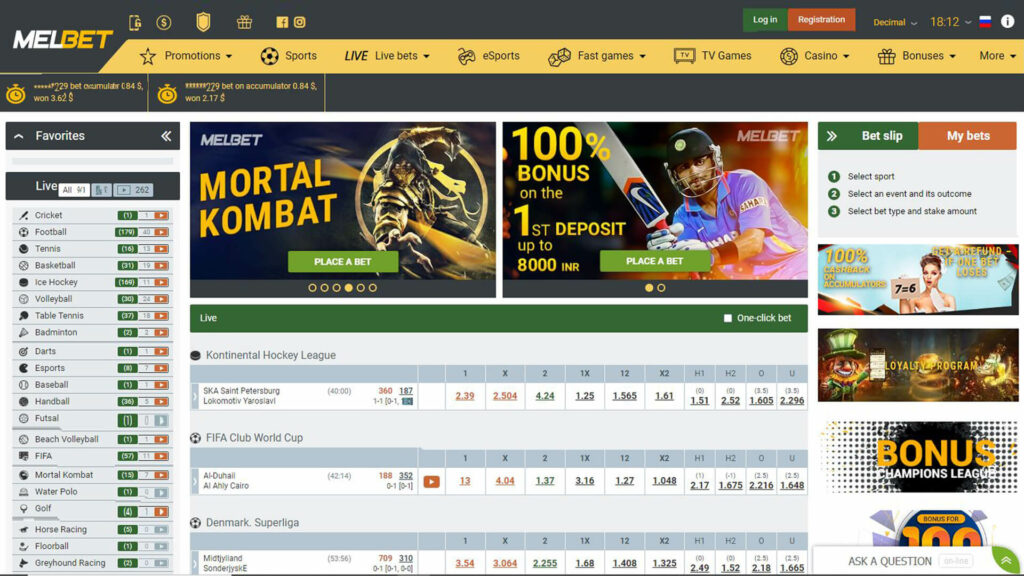
Task: Open Melbet Facebook page icon
Action: pos(282,22)
